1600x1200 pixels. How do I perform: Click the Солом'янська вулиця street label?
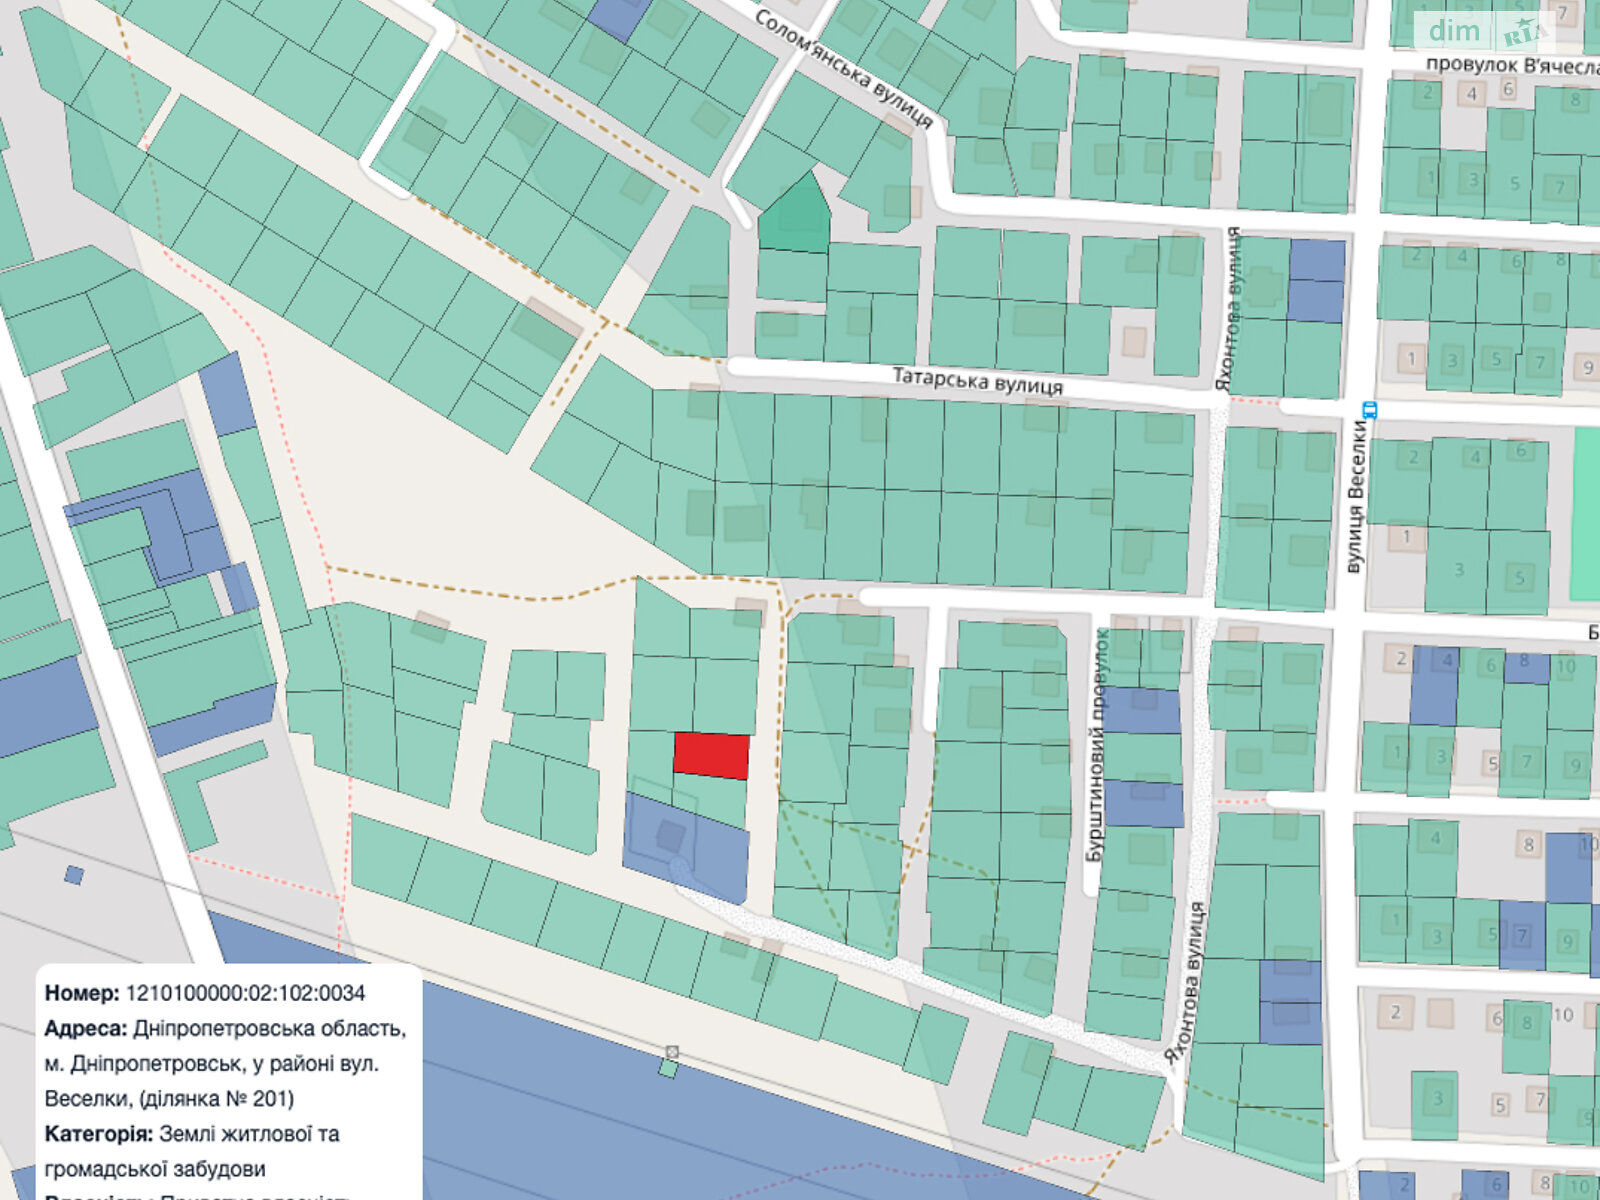coord(843,69)
